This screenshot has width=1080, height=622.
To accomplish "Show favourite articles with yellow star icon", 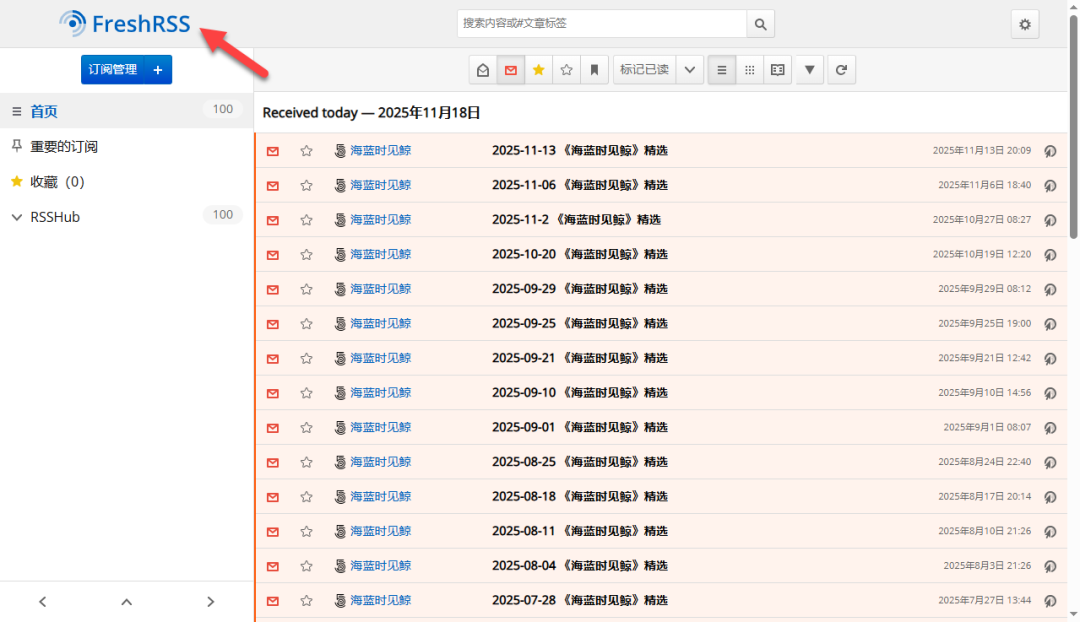I will coord(539,69).
